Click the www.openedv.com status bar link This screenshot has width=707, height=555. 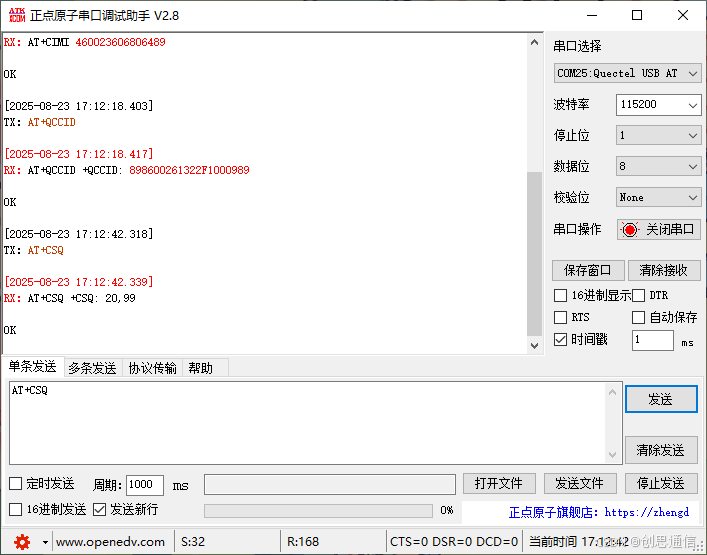point(110,541)
